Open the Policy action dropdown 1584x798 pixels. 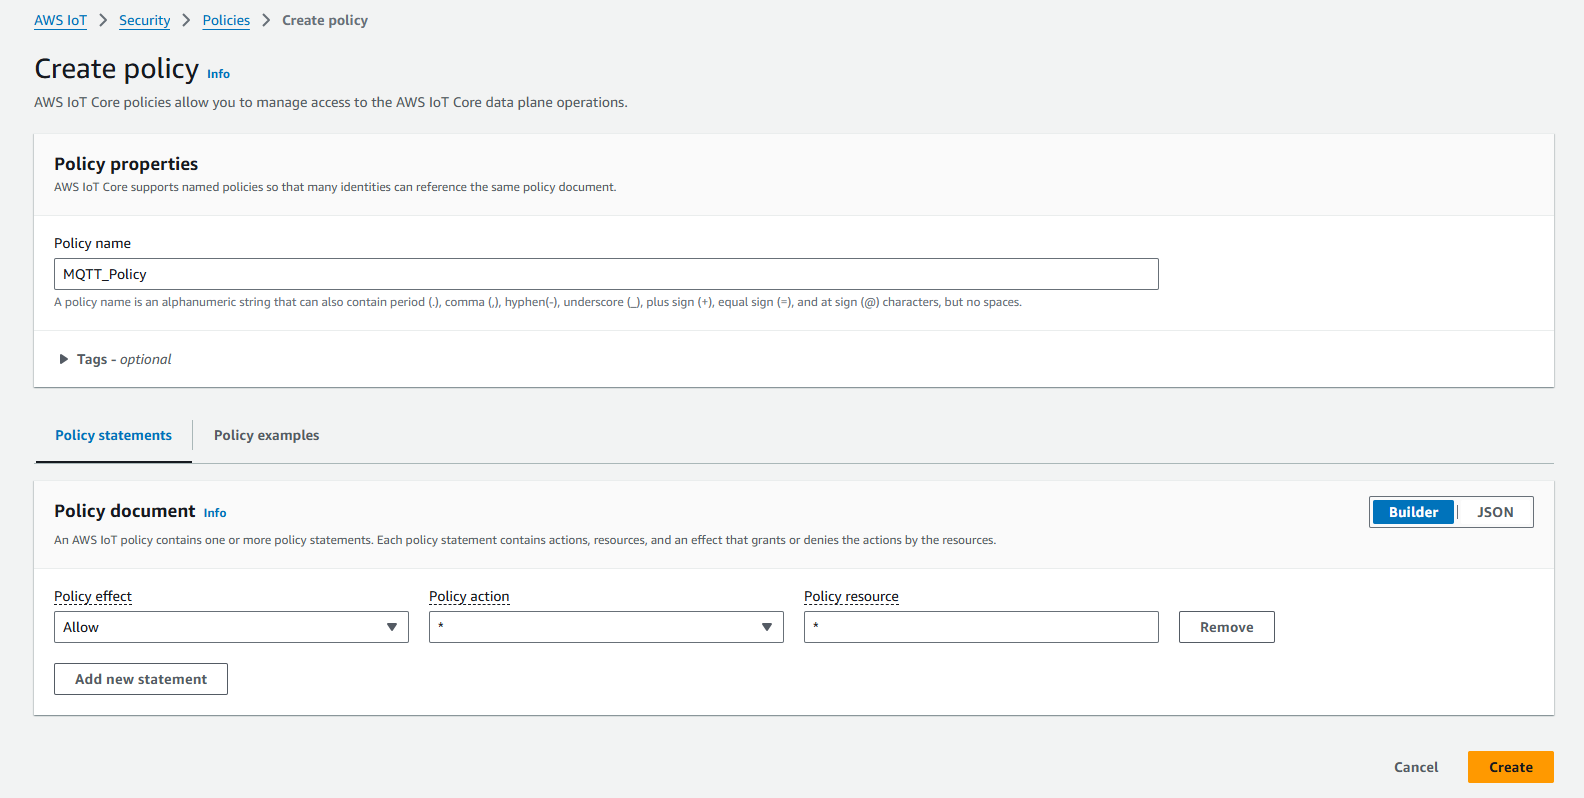pos(605,627)
